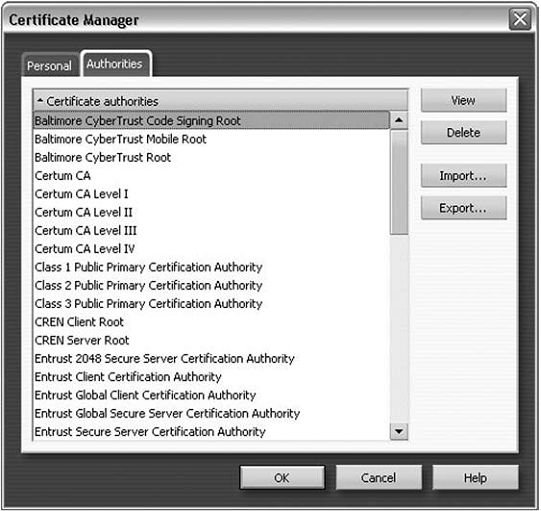Select the Certum CA entry

212,176
